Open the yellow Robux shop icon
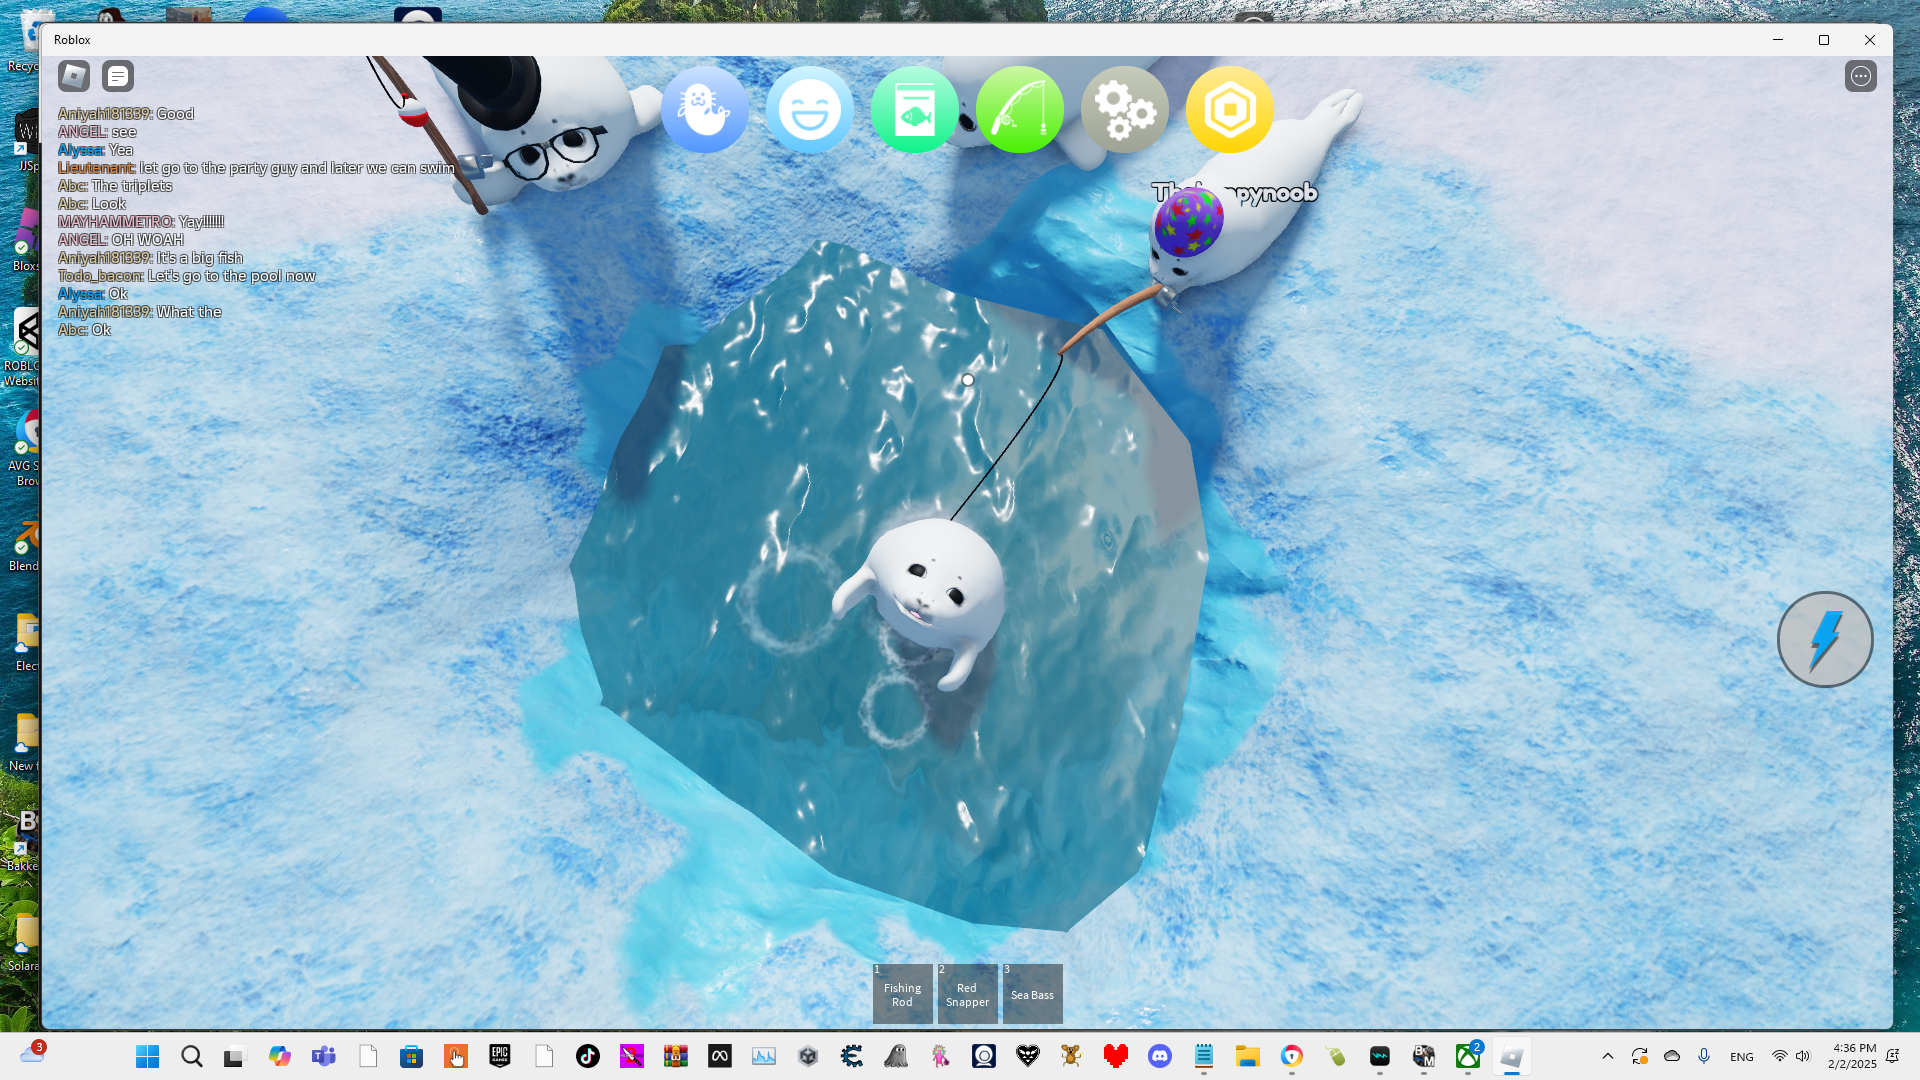Screen dimensions: 1920x1080 point(1229,110)
